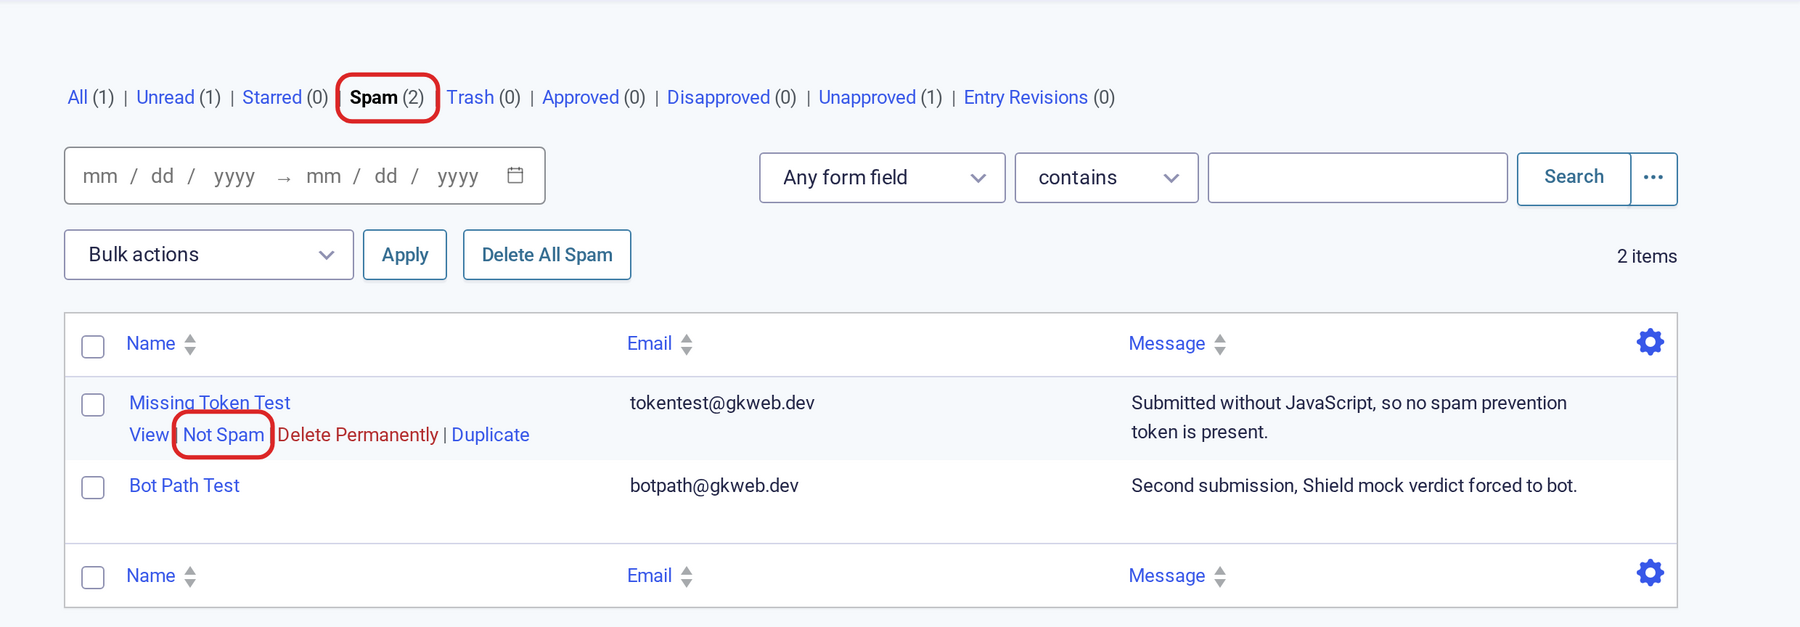
Task: Open the Missing Token Test entry
Action: (209, 403)
